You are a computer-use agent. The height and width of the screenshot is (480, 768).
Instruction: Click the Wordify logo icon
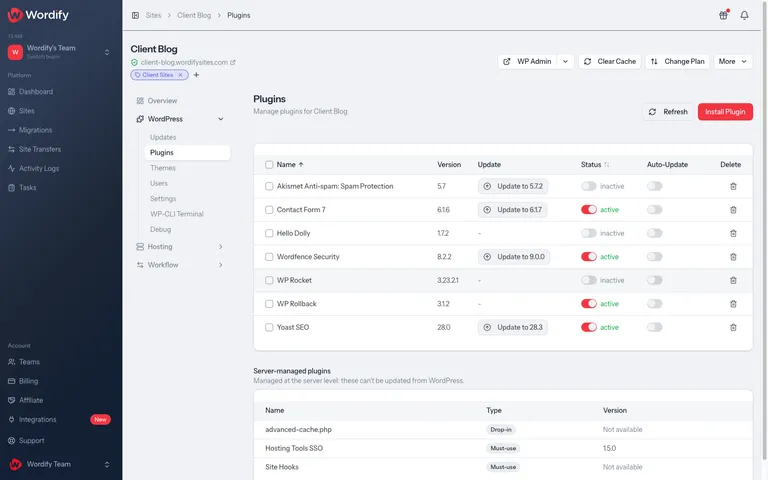point(15,15)
